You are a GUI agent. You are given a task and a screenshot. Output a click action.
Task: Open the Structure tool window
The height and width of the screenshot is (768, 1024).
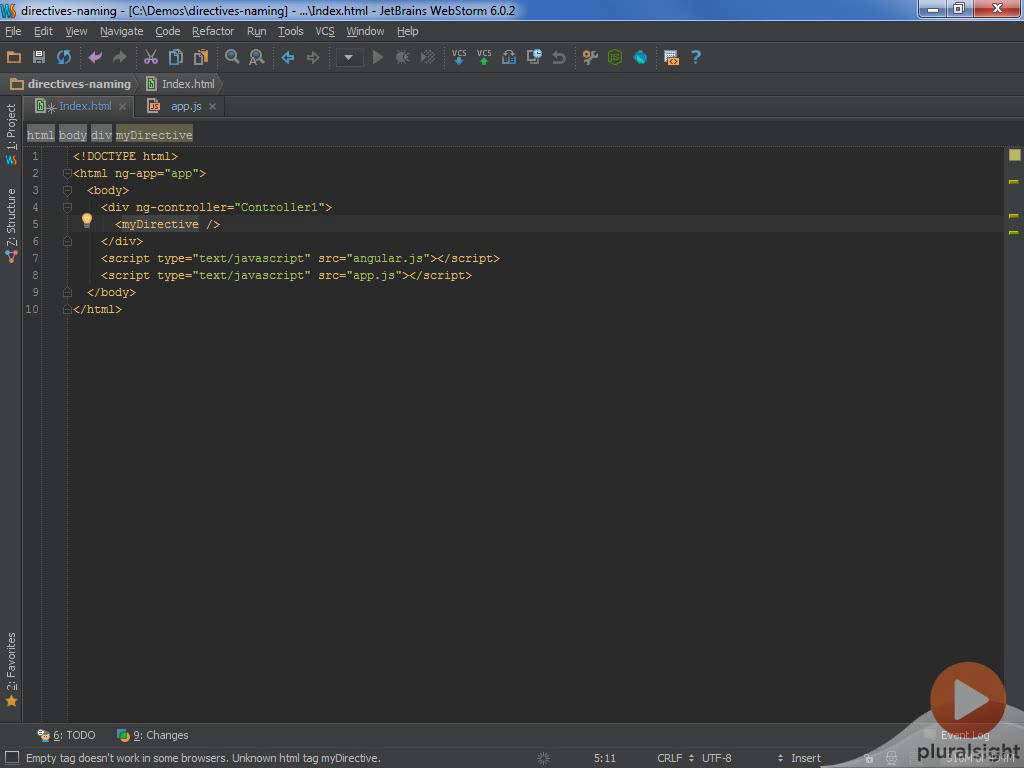pos(11,225)
